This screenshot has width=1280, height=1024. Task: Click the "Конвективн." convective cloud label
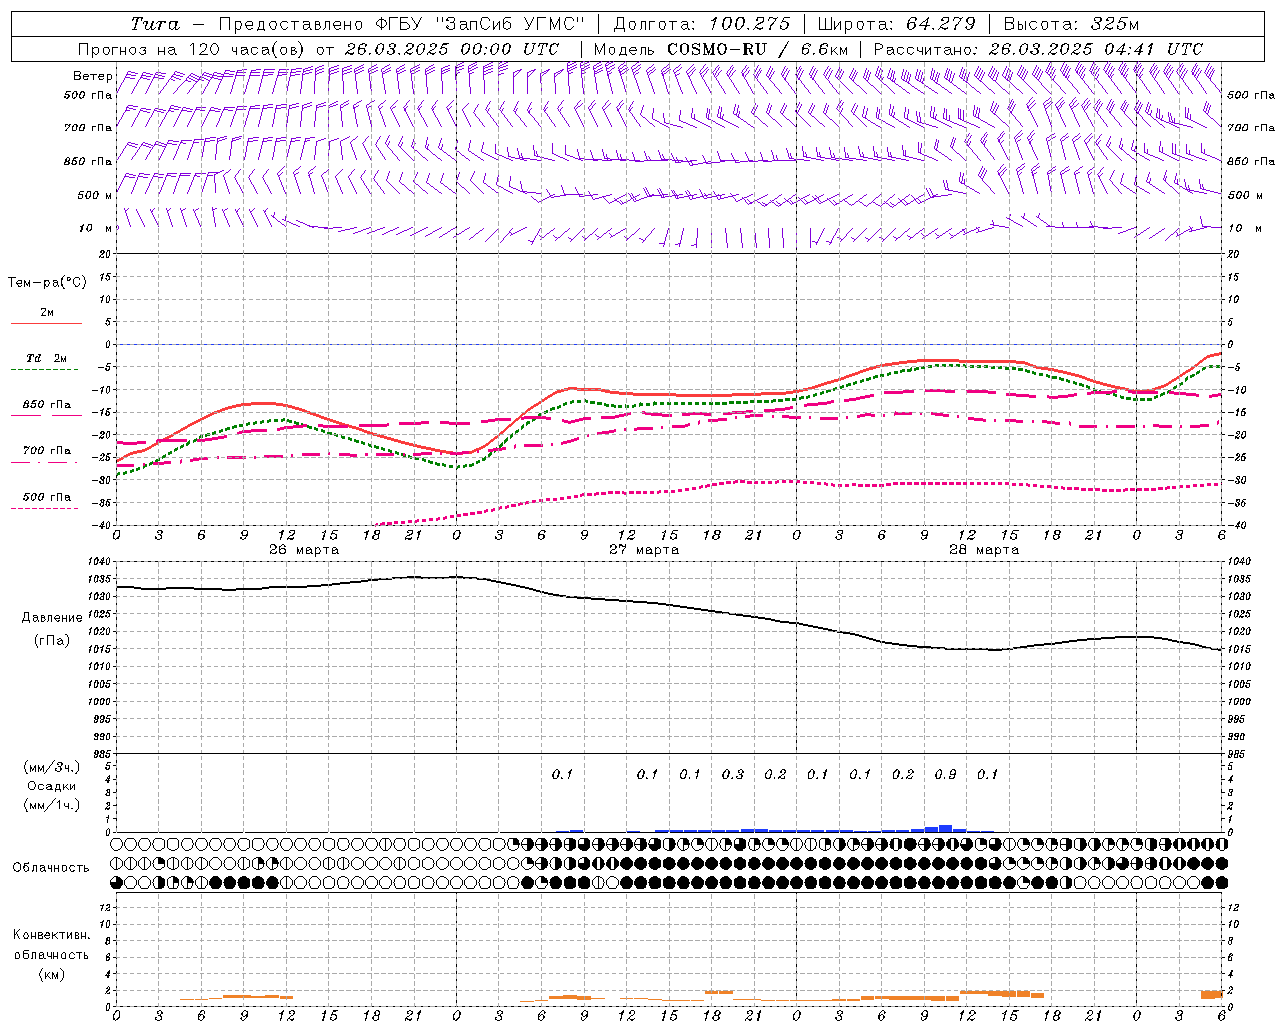point(51,935)
